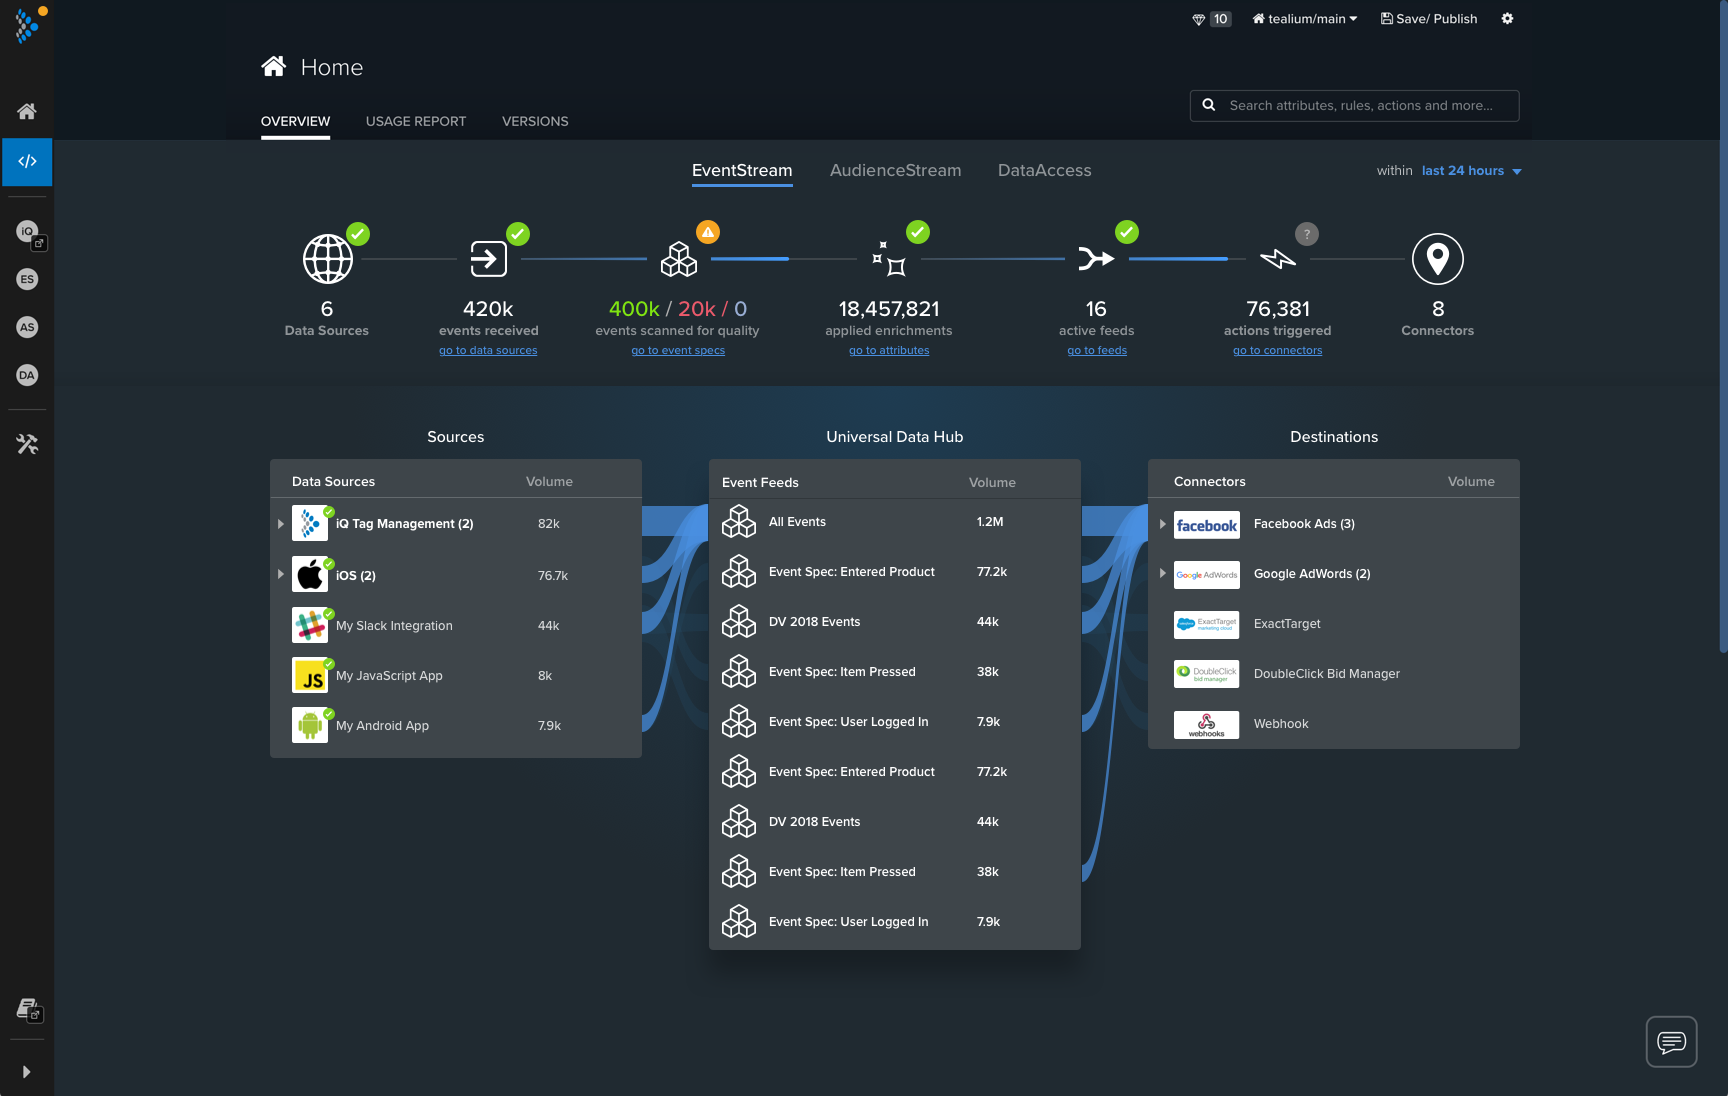Viewport: 1728px width, 1096px height.
Task: Follow the go to event specs link
Action: pos(678,350)
